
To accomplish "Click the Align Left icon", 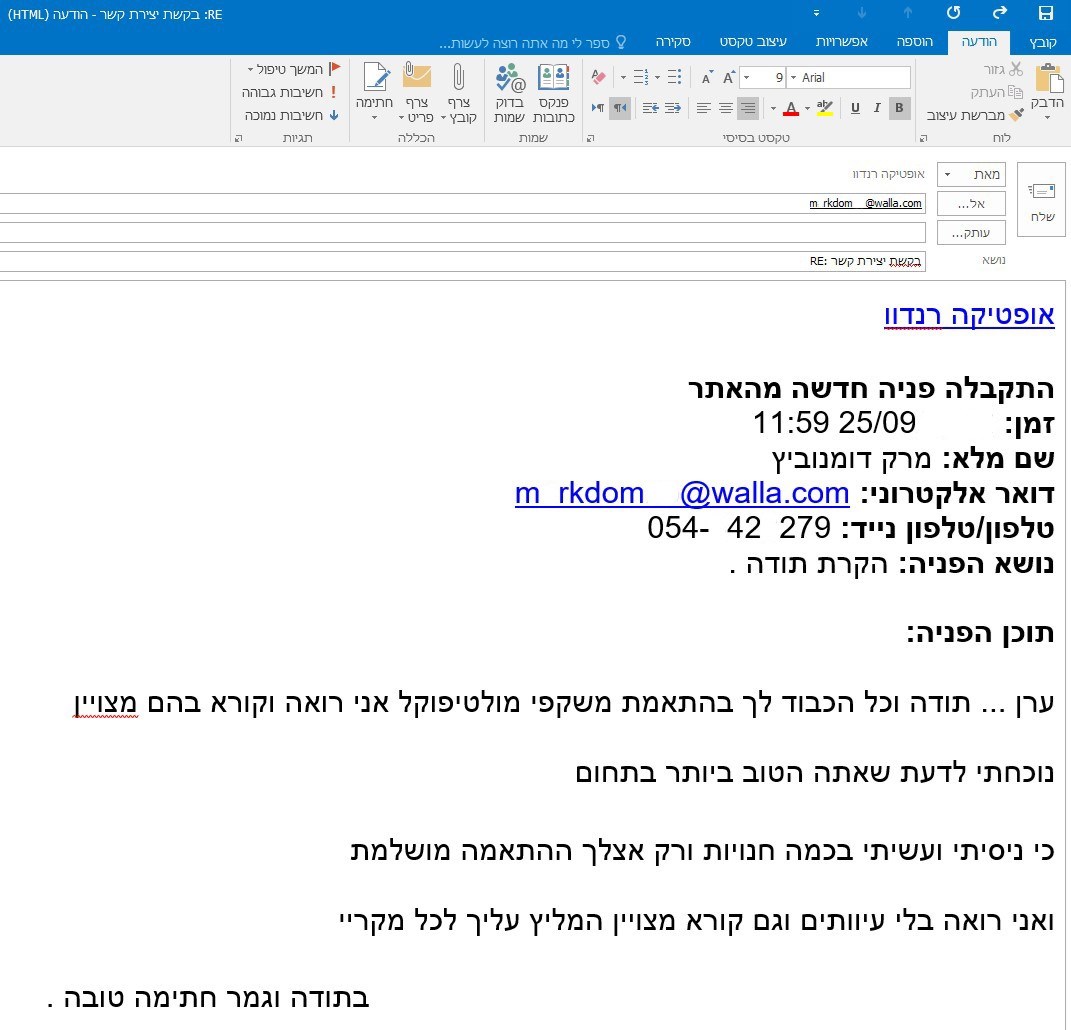I will [x=704, y=108].
